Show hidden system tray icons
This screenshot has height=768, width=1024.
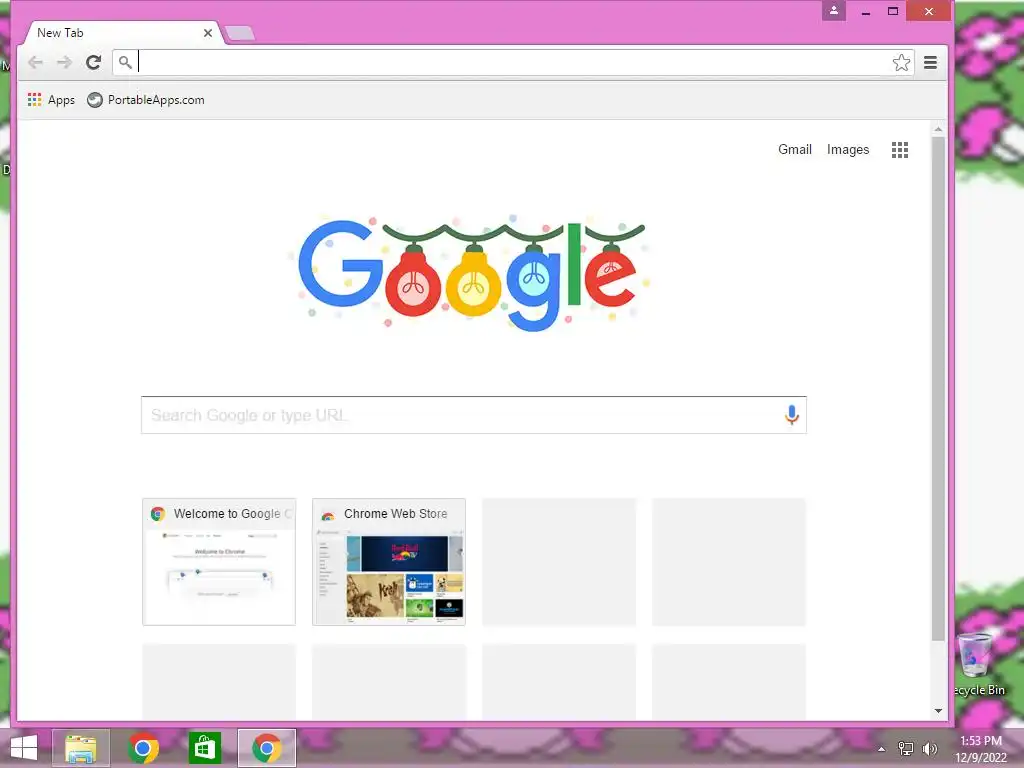click(x=882, y=749)
